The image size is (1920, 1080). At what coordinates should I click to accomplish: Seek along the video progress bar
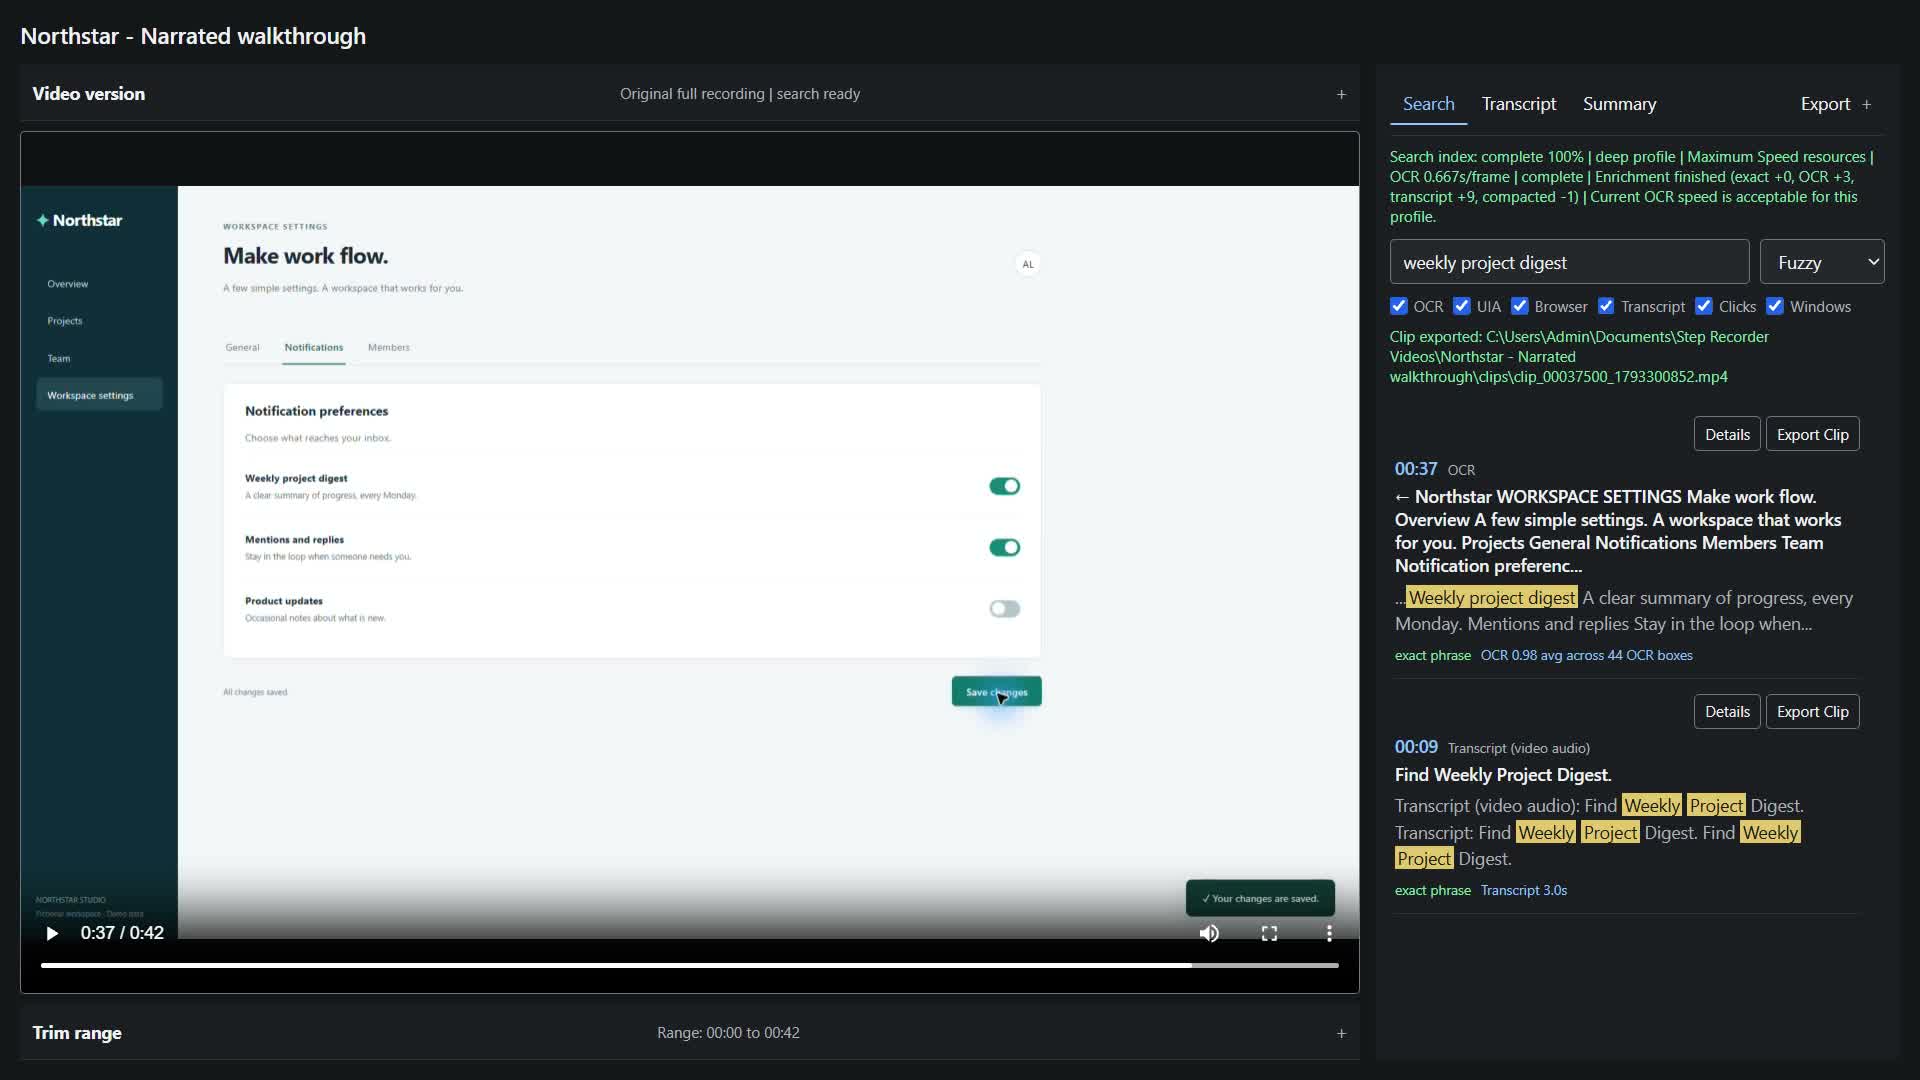tap(689, 965)
